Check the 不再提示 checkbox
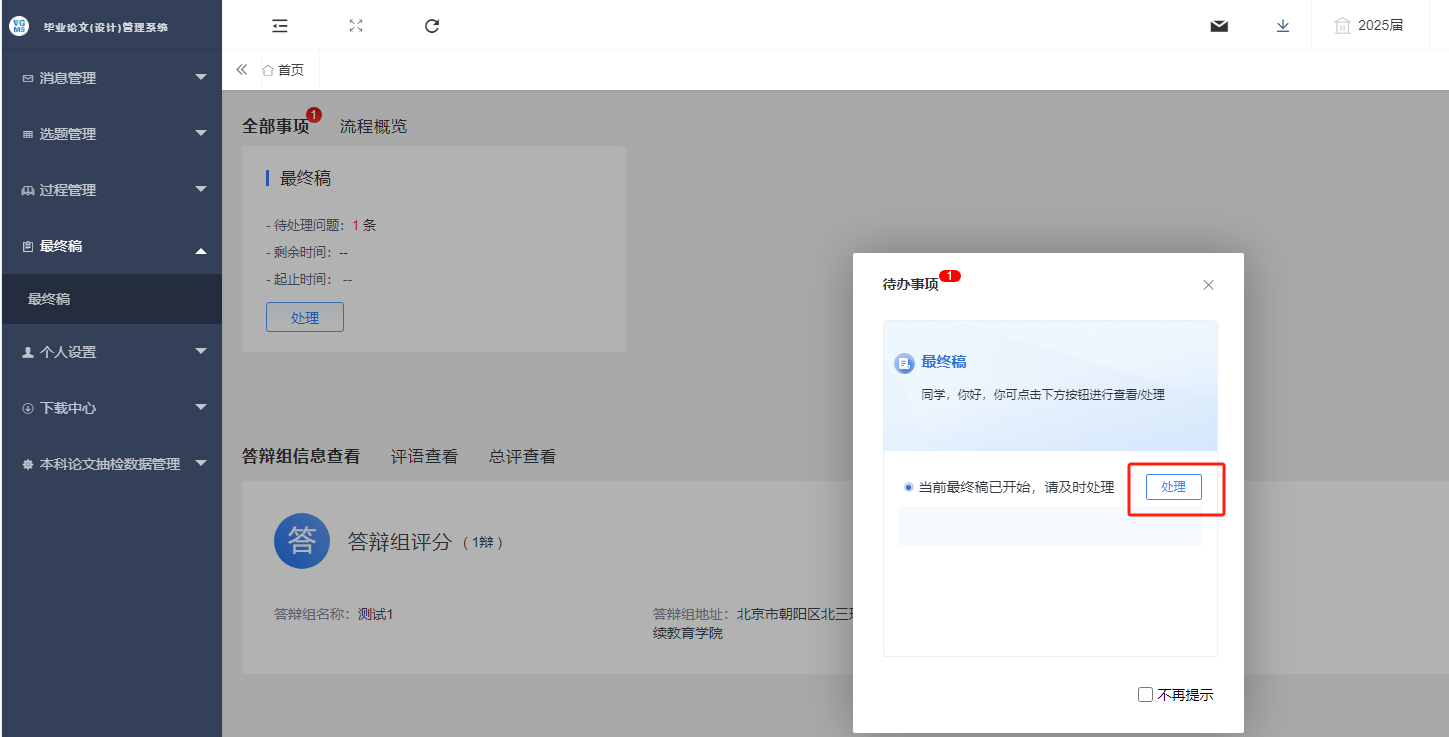 1146,695
